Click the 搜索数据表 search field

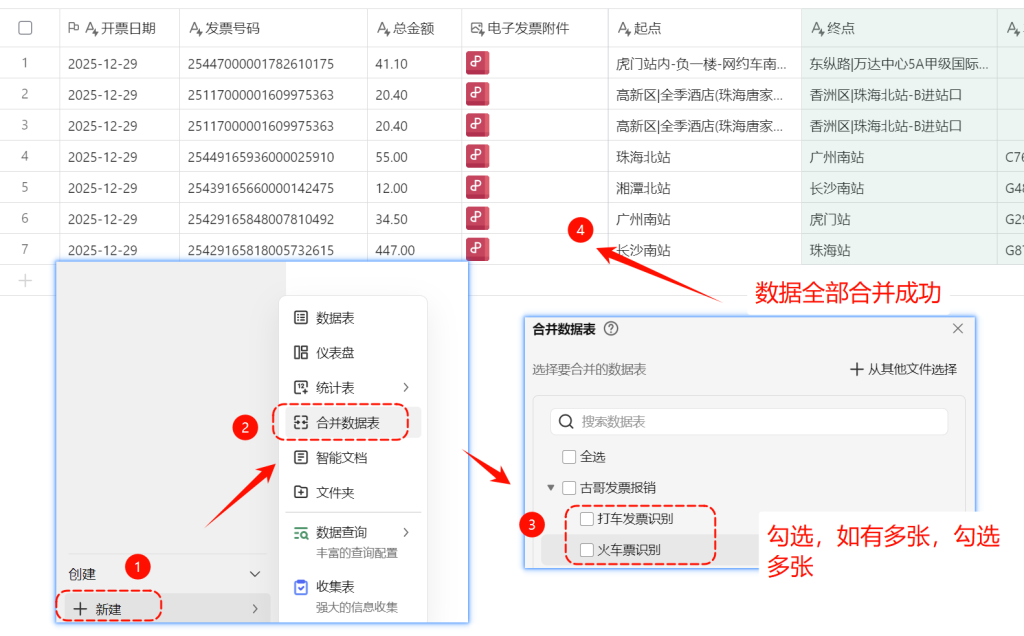click(748, 422)
